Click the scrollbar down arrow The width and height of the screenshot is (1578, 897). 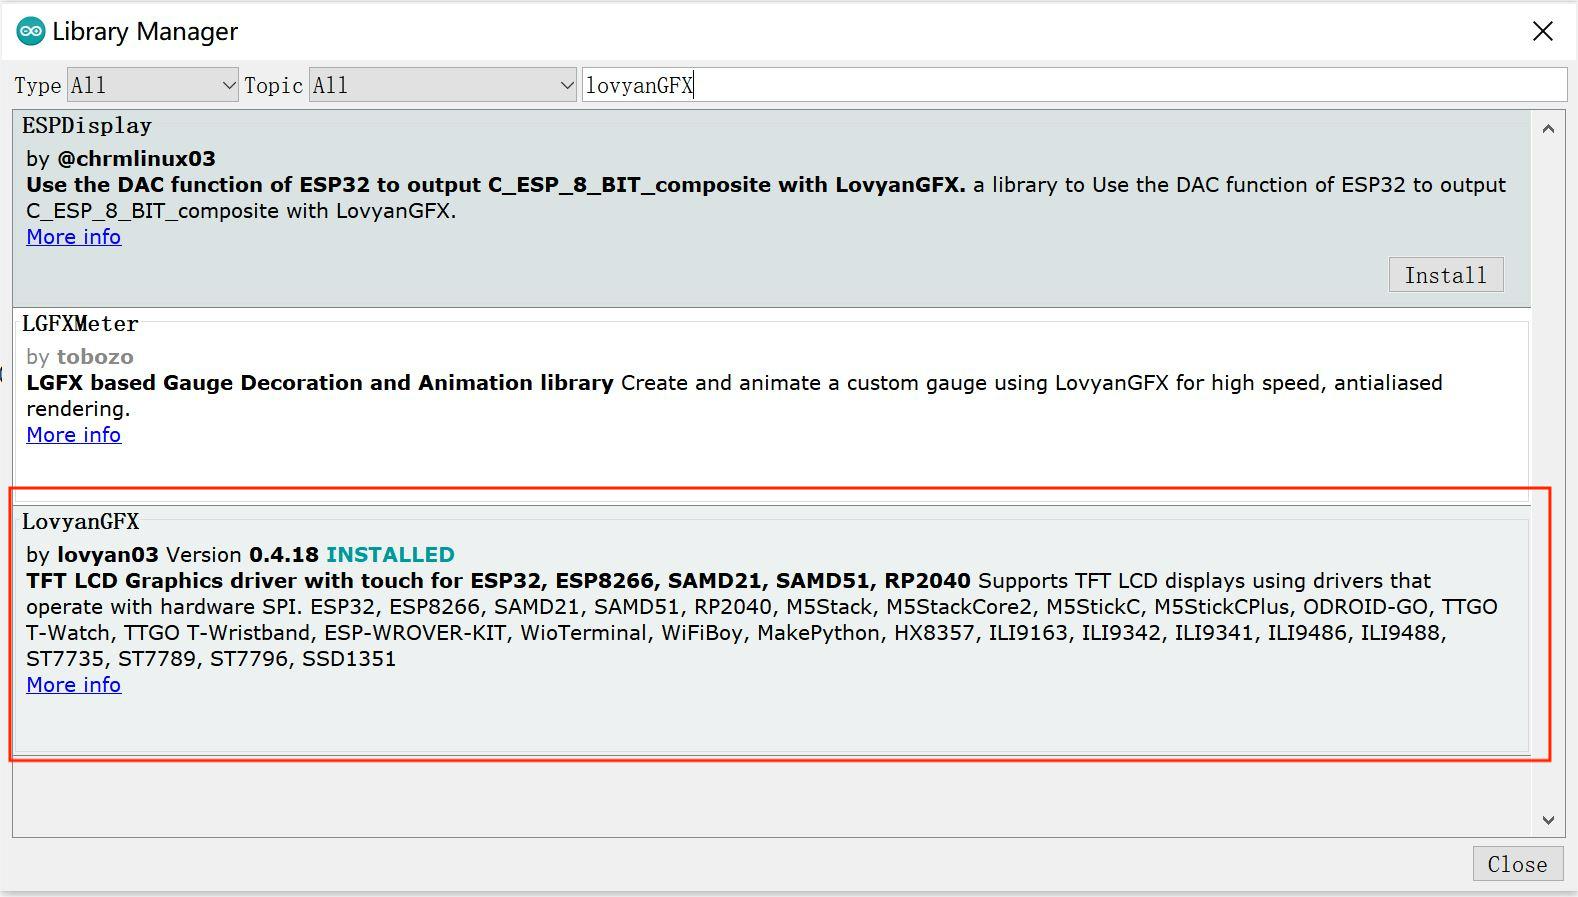1548,820
